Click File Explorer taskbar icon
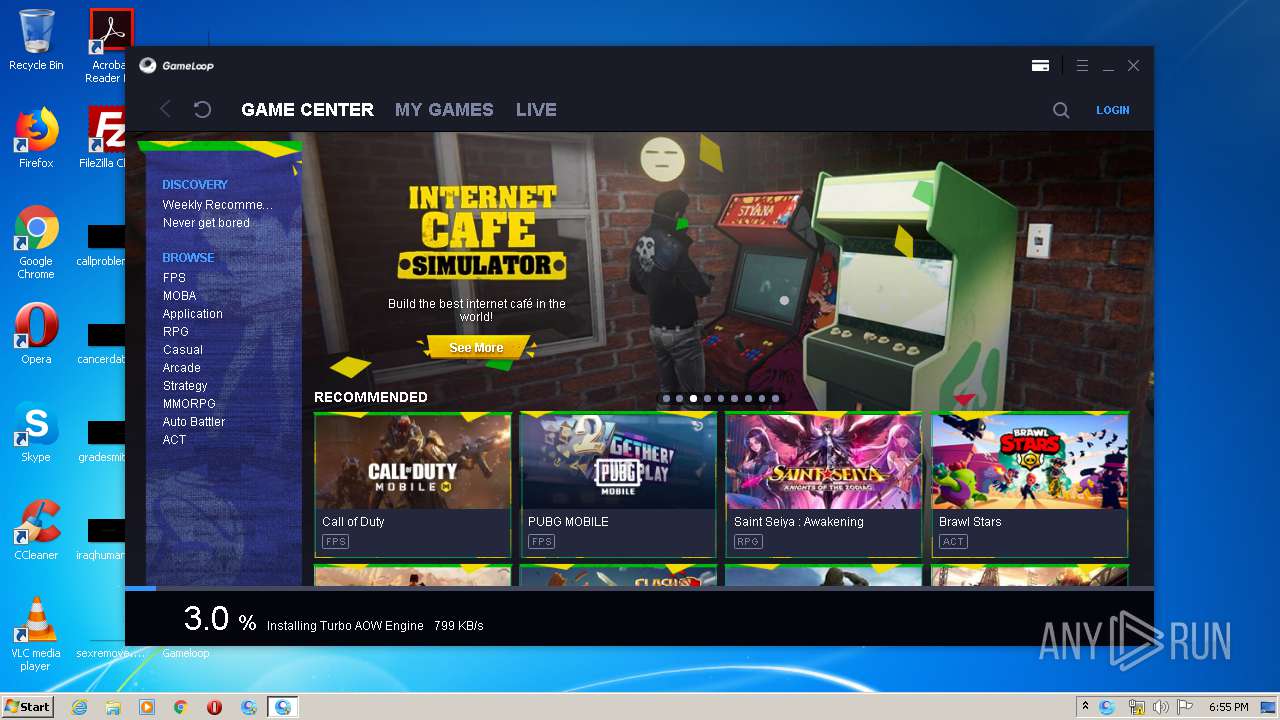This screenshot has width=1280, height=720. pyautogui.click(x=113, y=707)
